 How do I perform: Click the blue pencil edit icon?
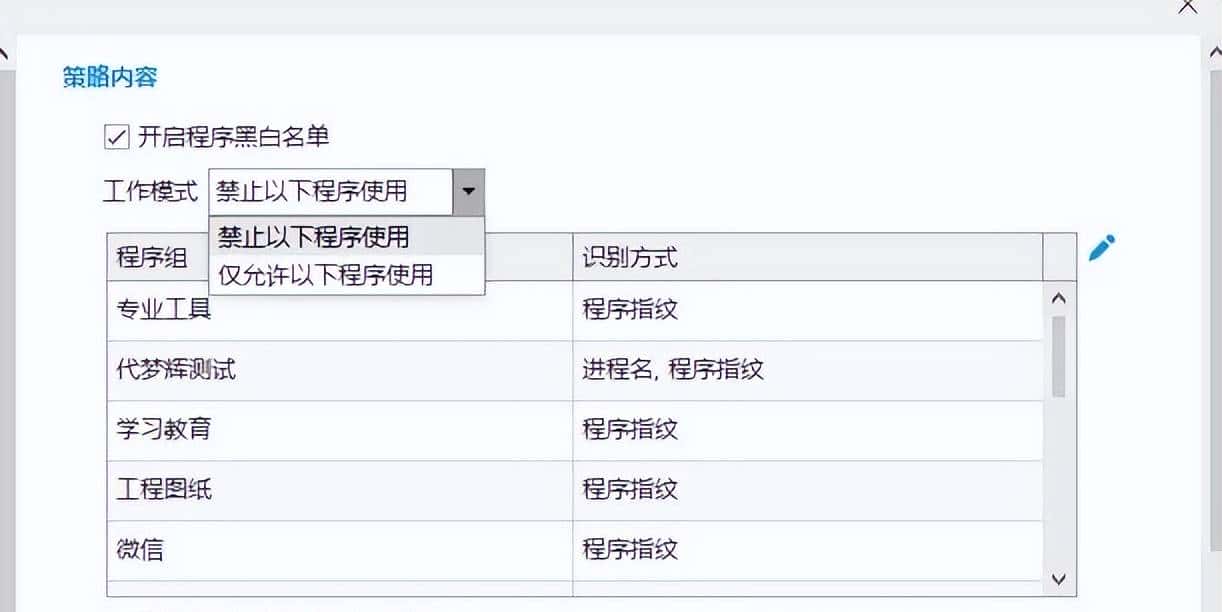(x=1101, y=249)
